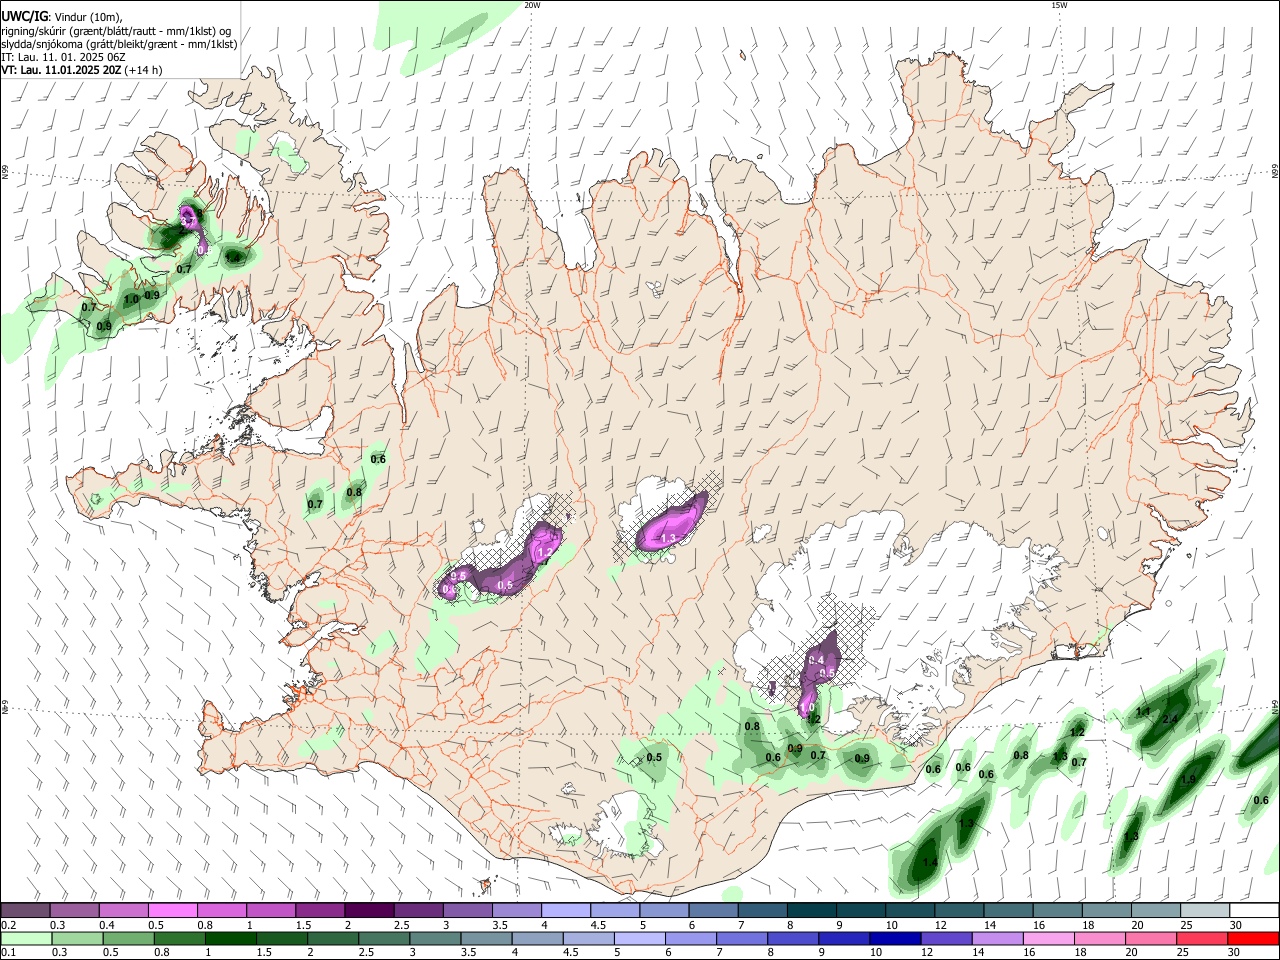Select bottom-row palest green swatch between 0.1 and 0.3
Screen dimensions: 1280x960
(25, 938)
